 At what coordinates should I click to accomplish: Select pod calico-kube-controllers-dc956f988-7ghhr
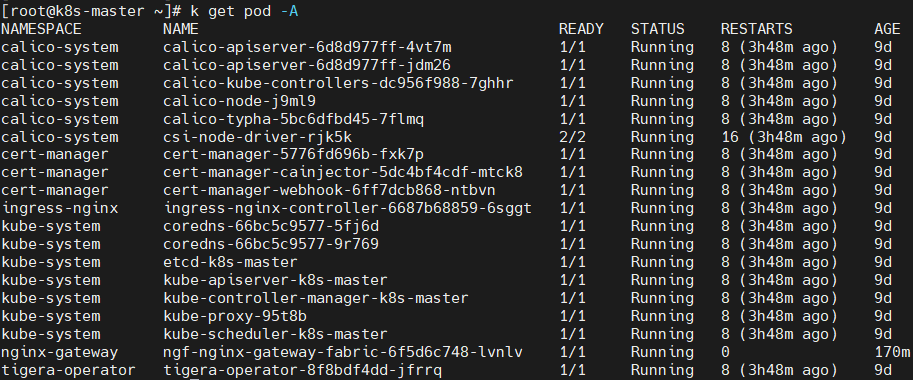(338, 83)
